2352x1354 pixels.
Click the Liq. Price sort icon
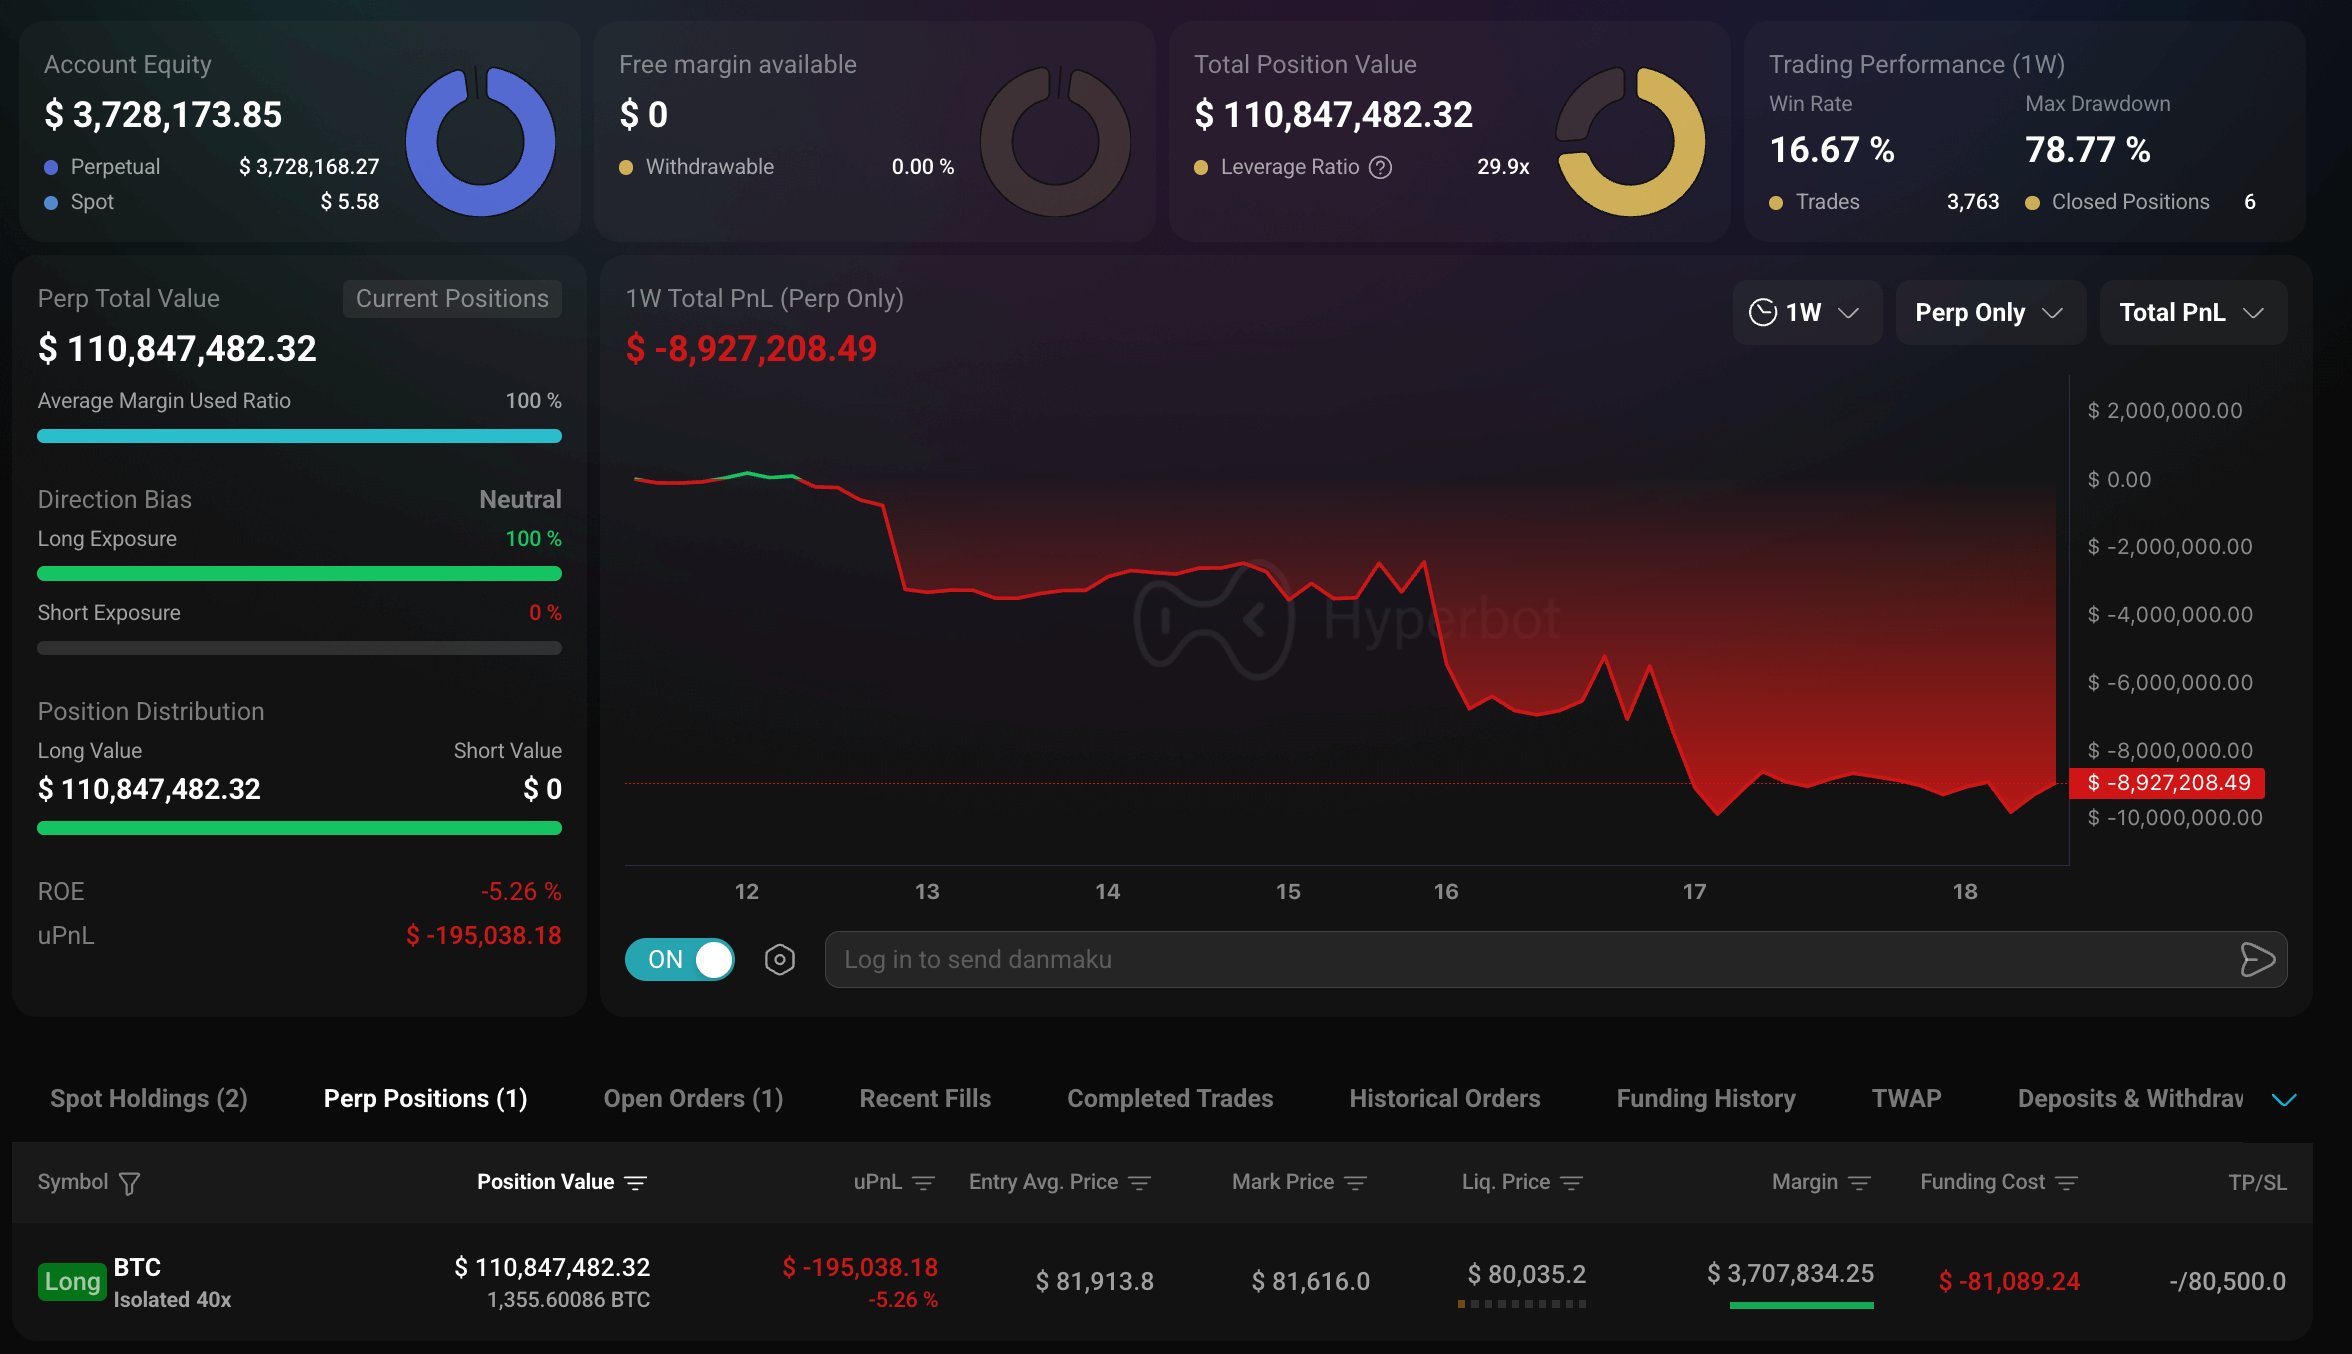(x=1571, y=1183)
